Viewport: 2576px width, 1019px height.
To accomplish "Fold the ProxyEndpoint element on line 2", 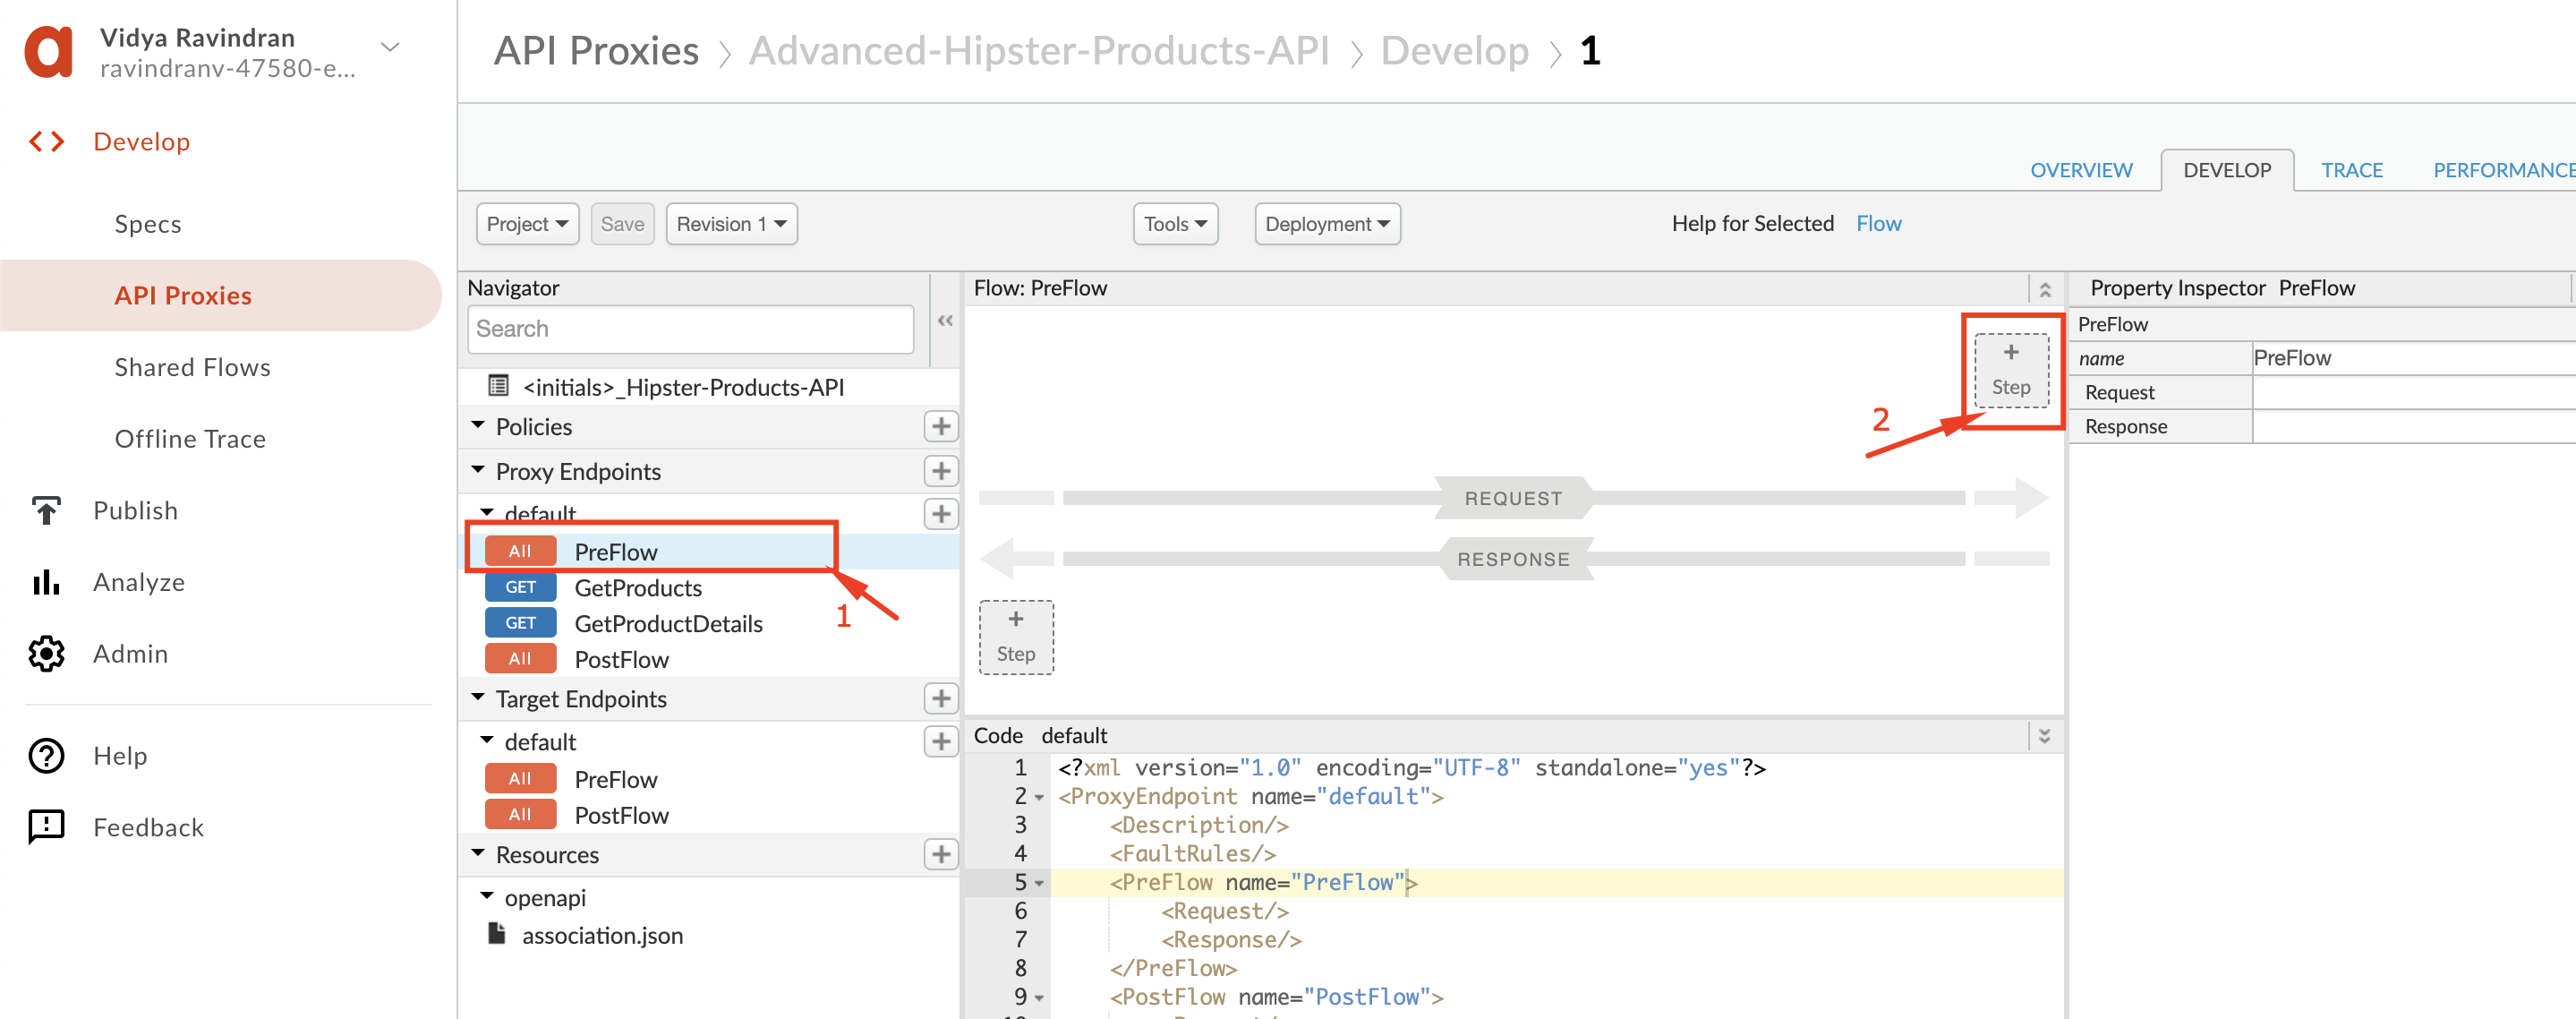I will [1040, 798].
